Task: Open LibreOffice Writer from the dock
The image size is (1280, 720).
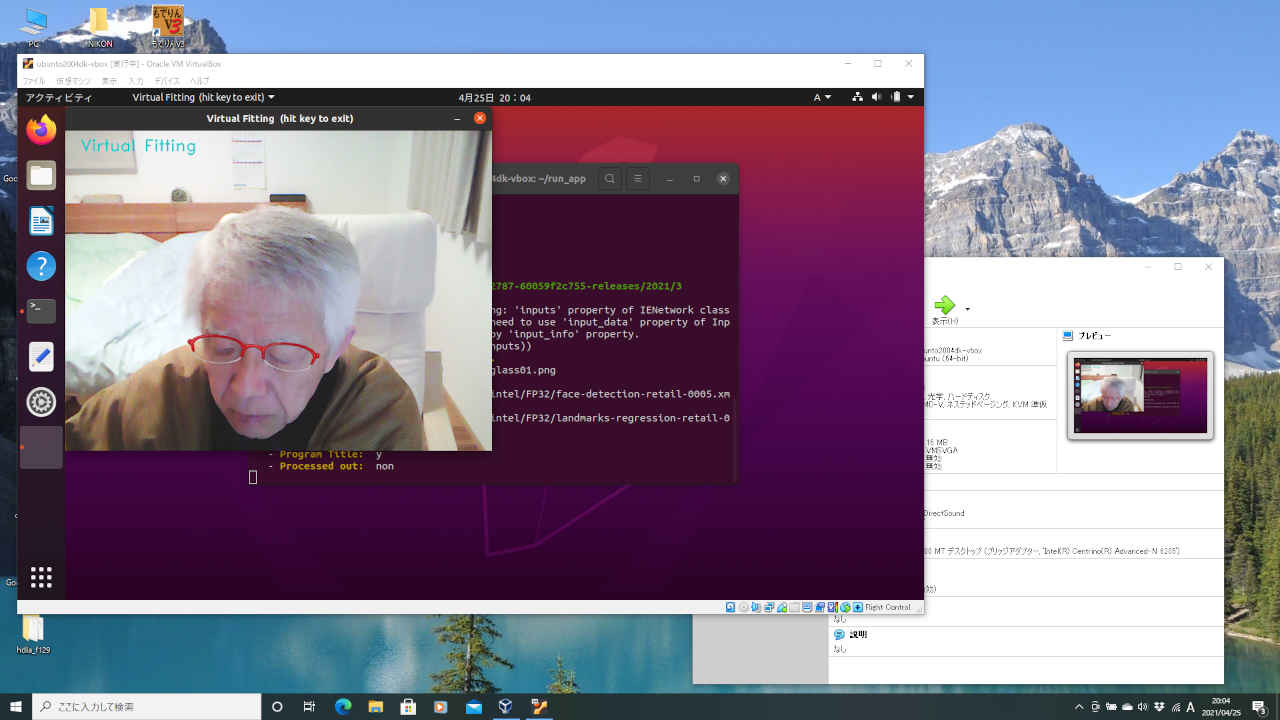Action: tap(41, 221)
